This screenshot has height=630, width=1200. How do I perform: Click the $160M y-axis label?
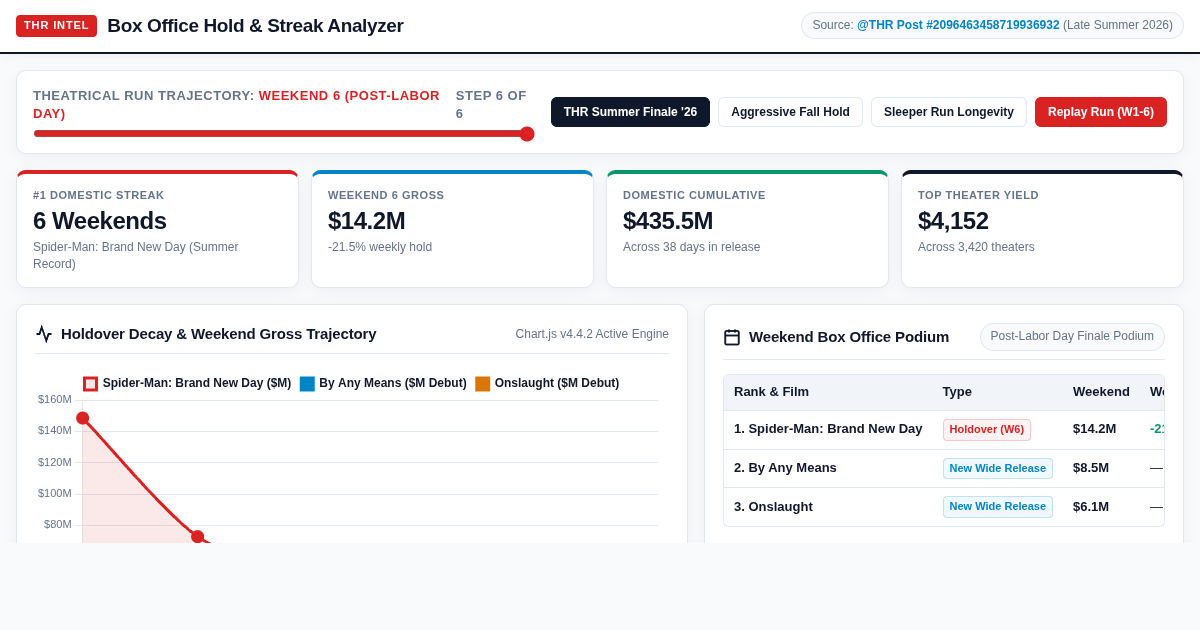(x=55, y=399)
